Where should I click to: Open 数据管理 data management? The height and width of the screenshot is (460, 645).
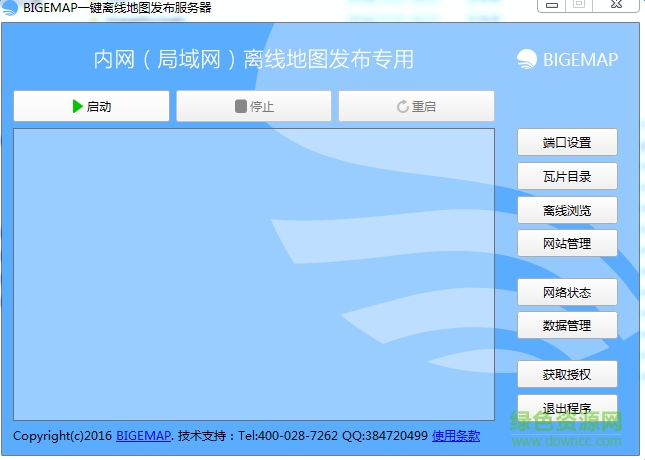(567, 325)
